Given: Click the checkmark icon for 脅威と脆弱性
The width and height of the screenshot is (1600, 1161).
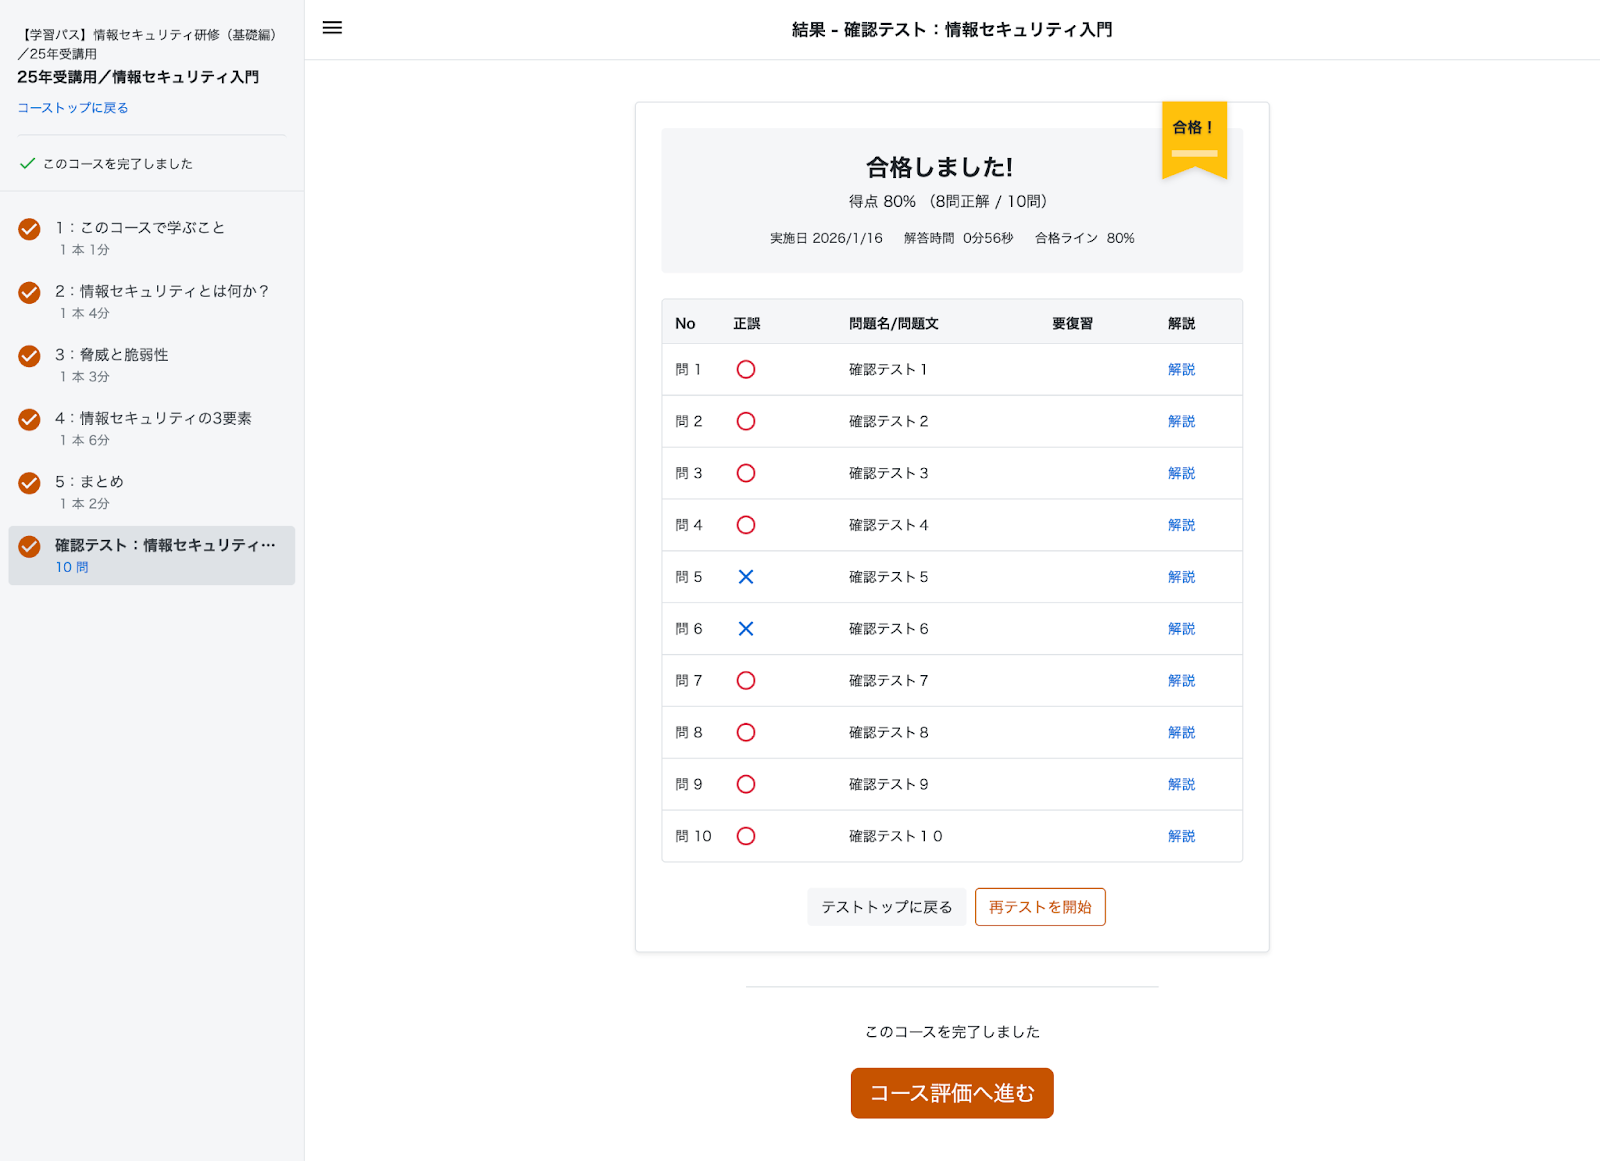Looking at the screenshot, I should tap(30, 356).
